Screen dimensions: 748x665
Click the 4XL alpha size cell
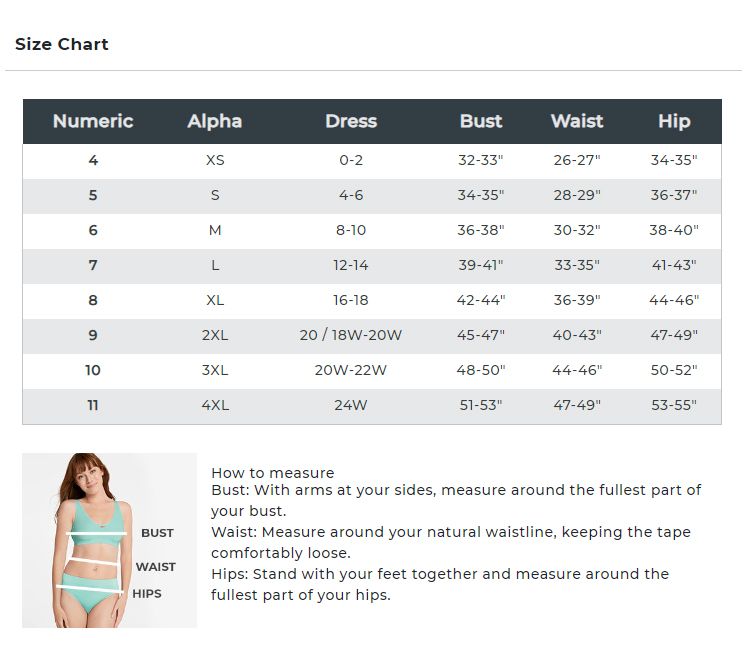[x=215, y=405]
